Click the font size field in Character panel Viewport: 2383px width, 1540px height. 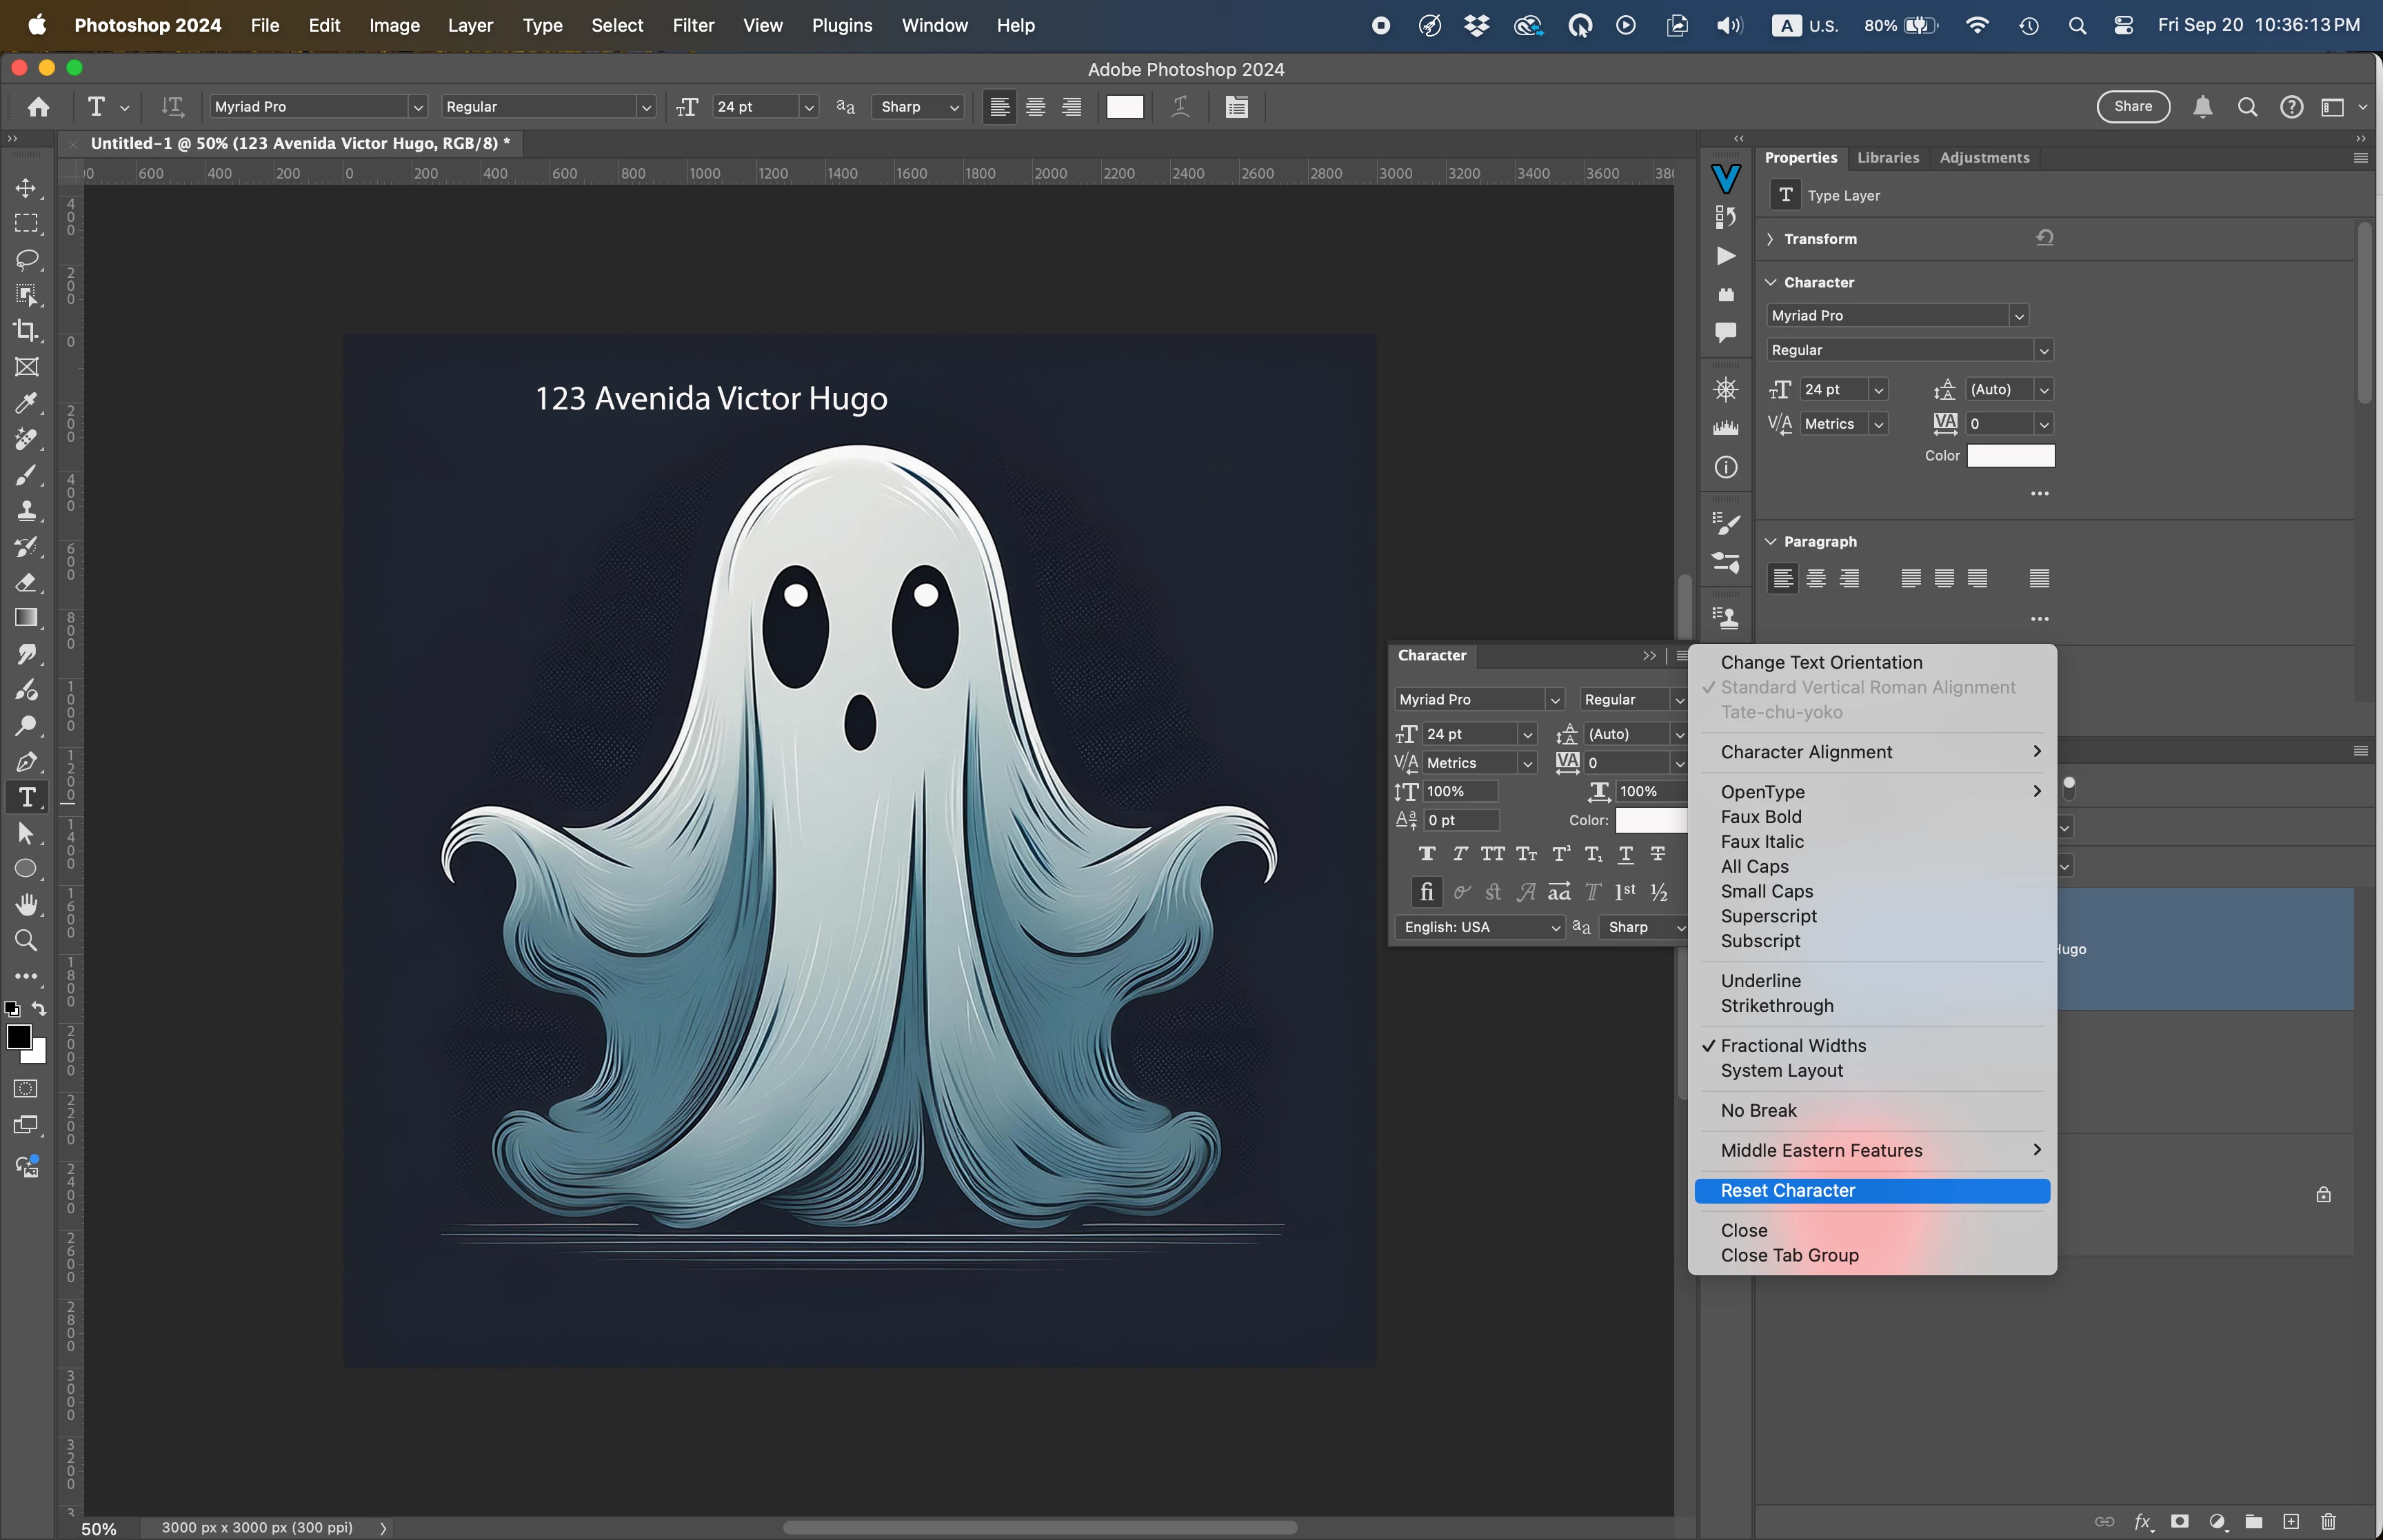click(x=1468, y=734)
